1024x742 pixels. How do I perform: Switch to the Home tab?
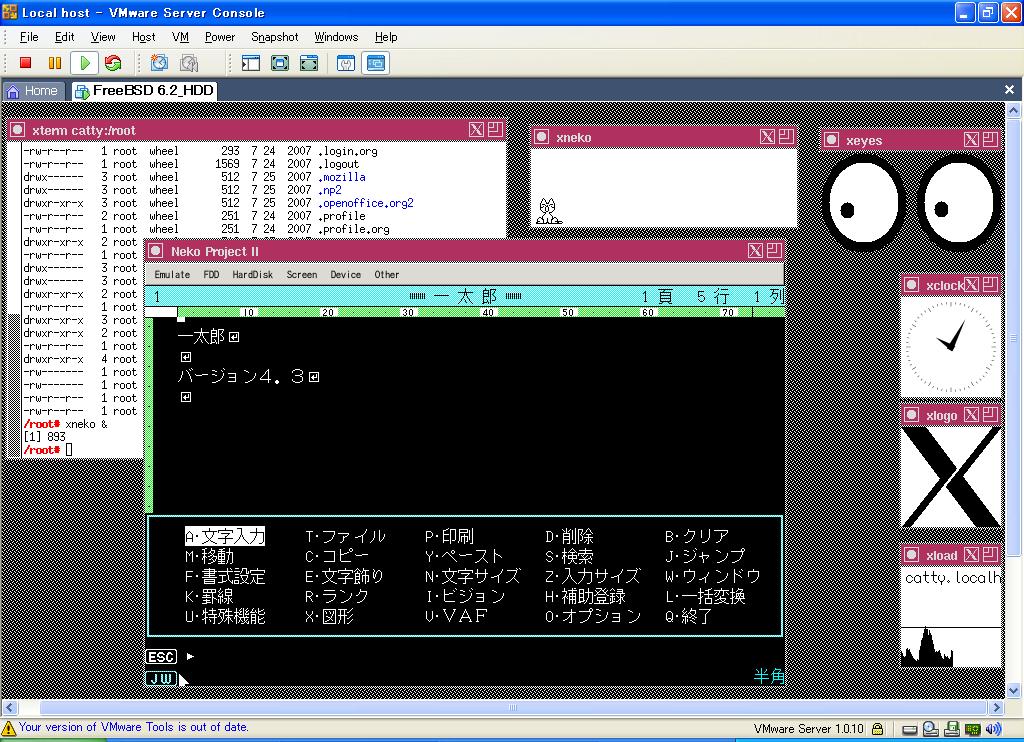click(x=33, y=91)
